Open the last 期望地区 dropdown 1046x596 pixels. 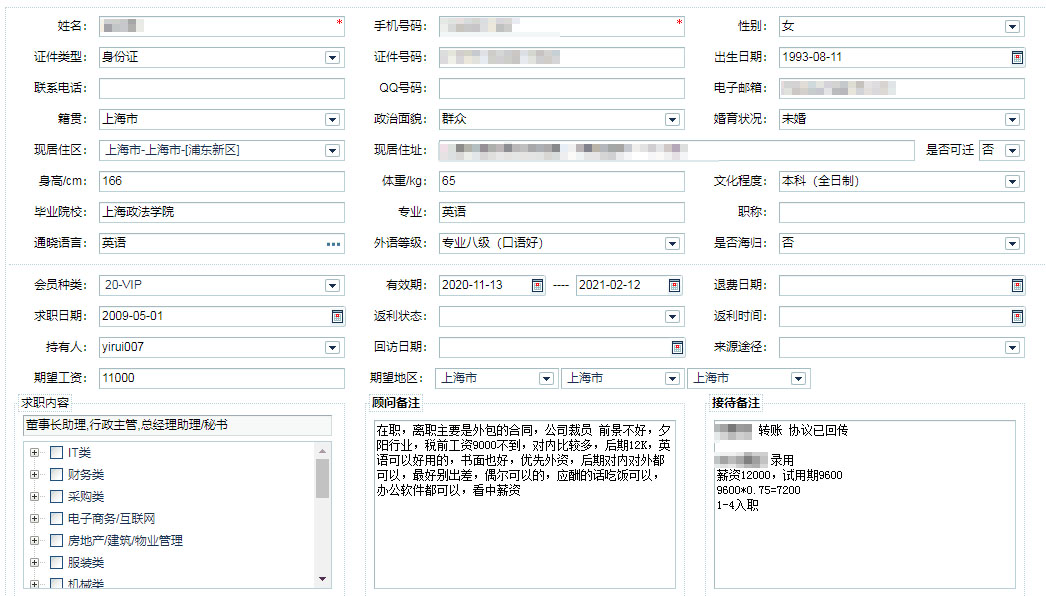[798, 378]
